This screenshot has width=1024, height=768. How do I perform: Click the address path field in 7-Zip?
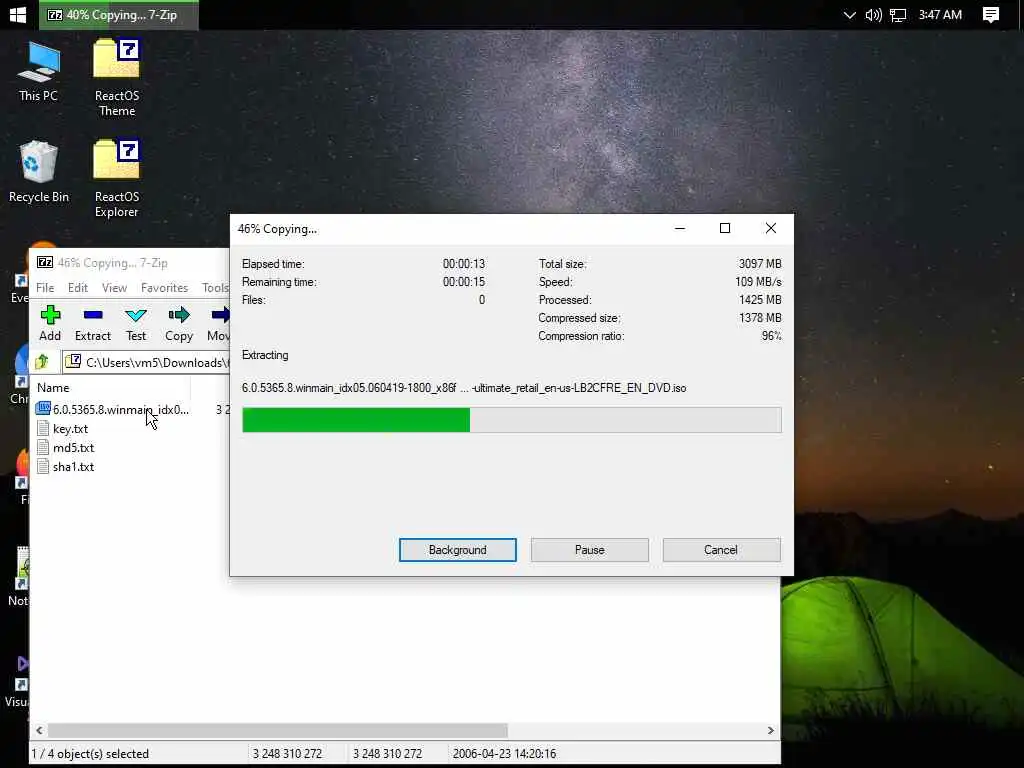coord(146,362)
